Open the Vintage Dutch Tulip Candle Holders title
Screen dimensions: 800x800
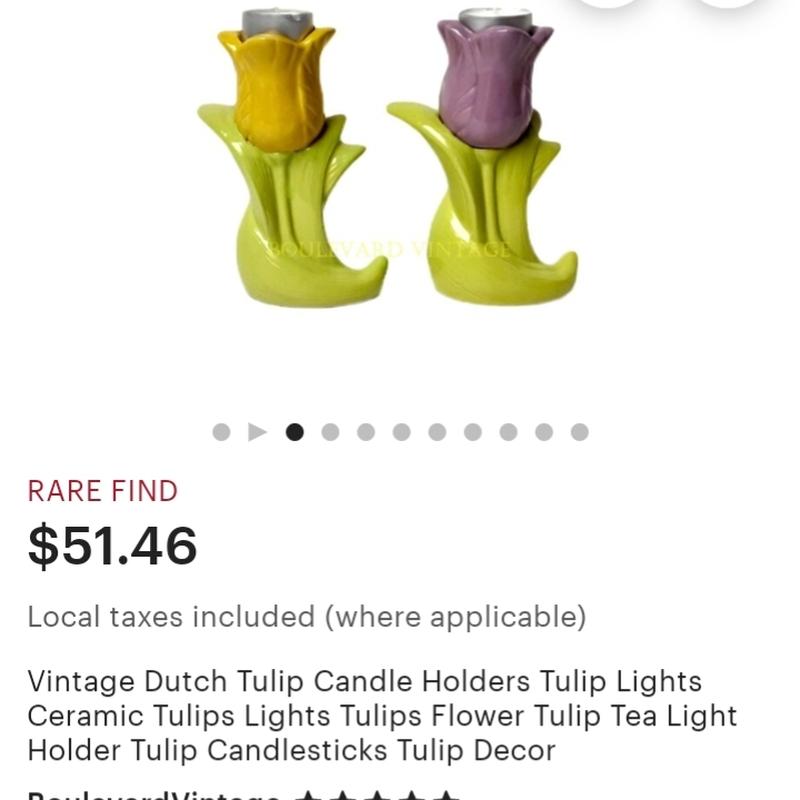pos(382,715)
